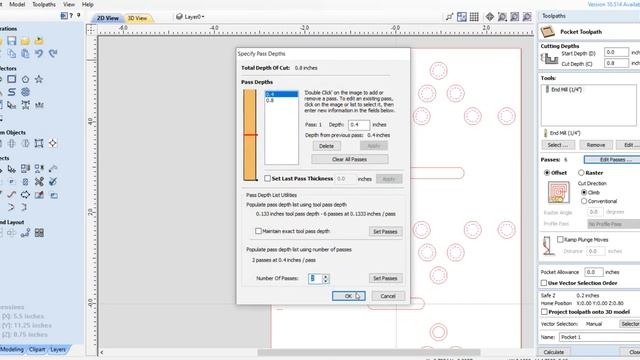Click Clear All Passes
640x360 pixels.
pos(349,159)
